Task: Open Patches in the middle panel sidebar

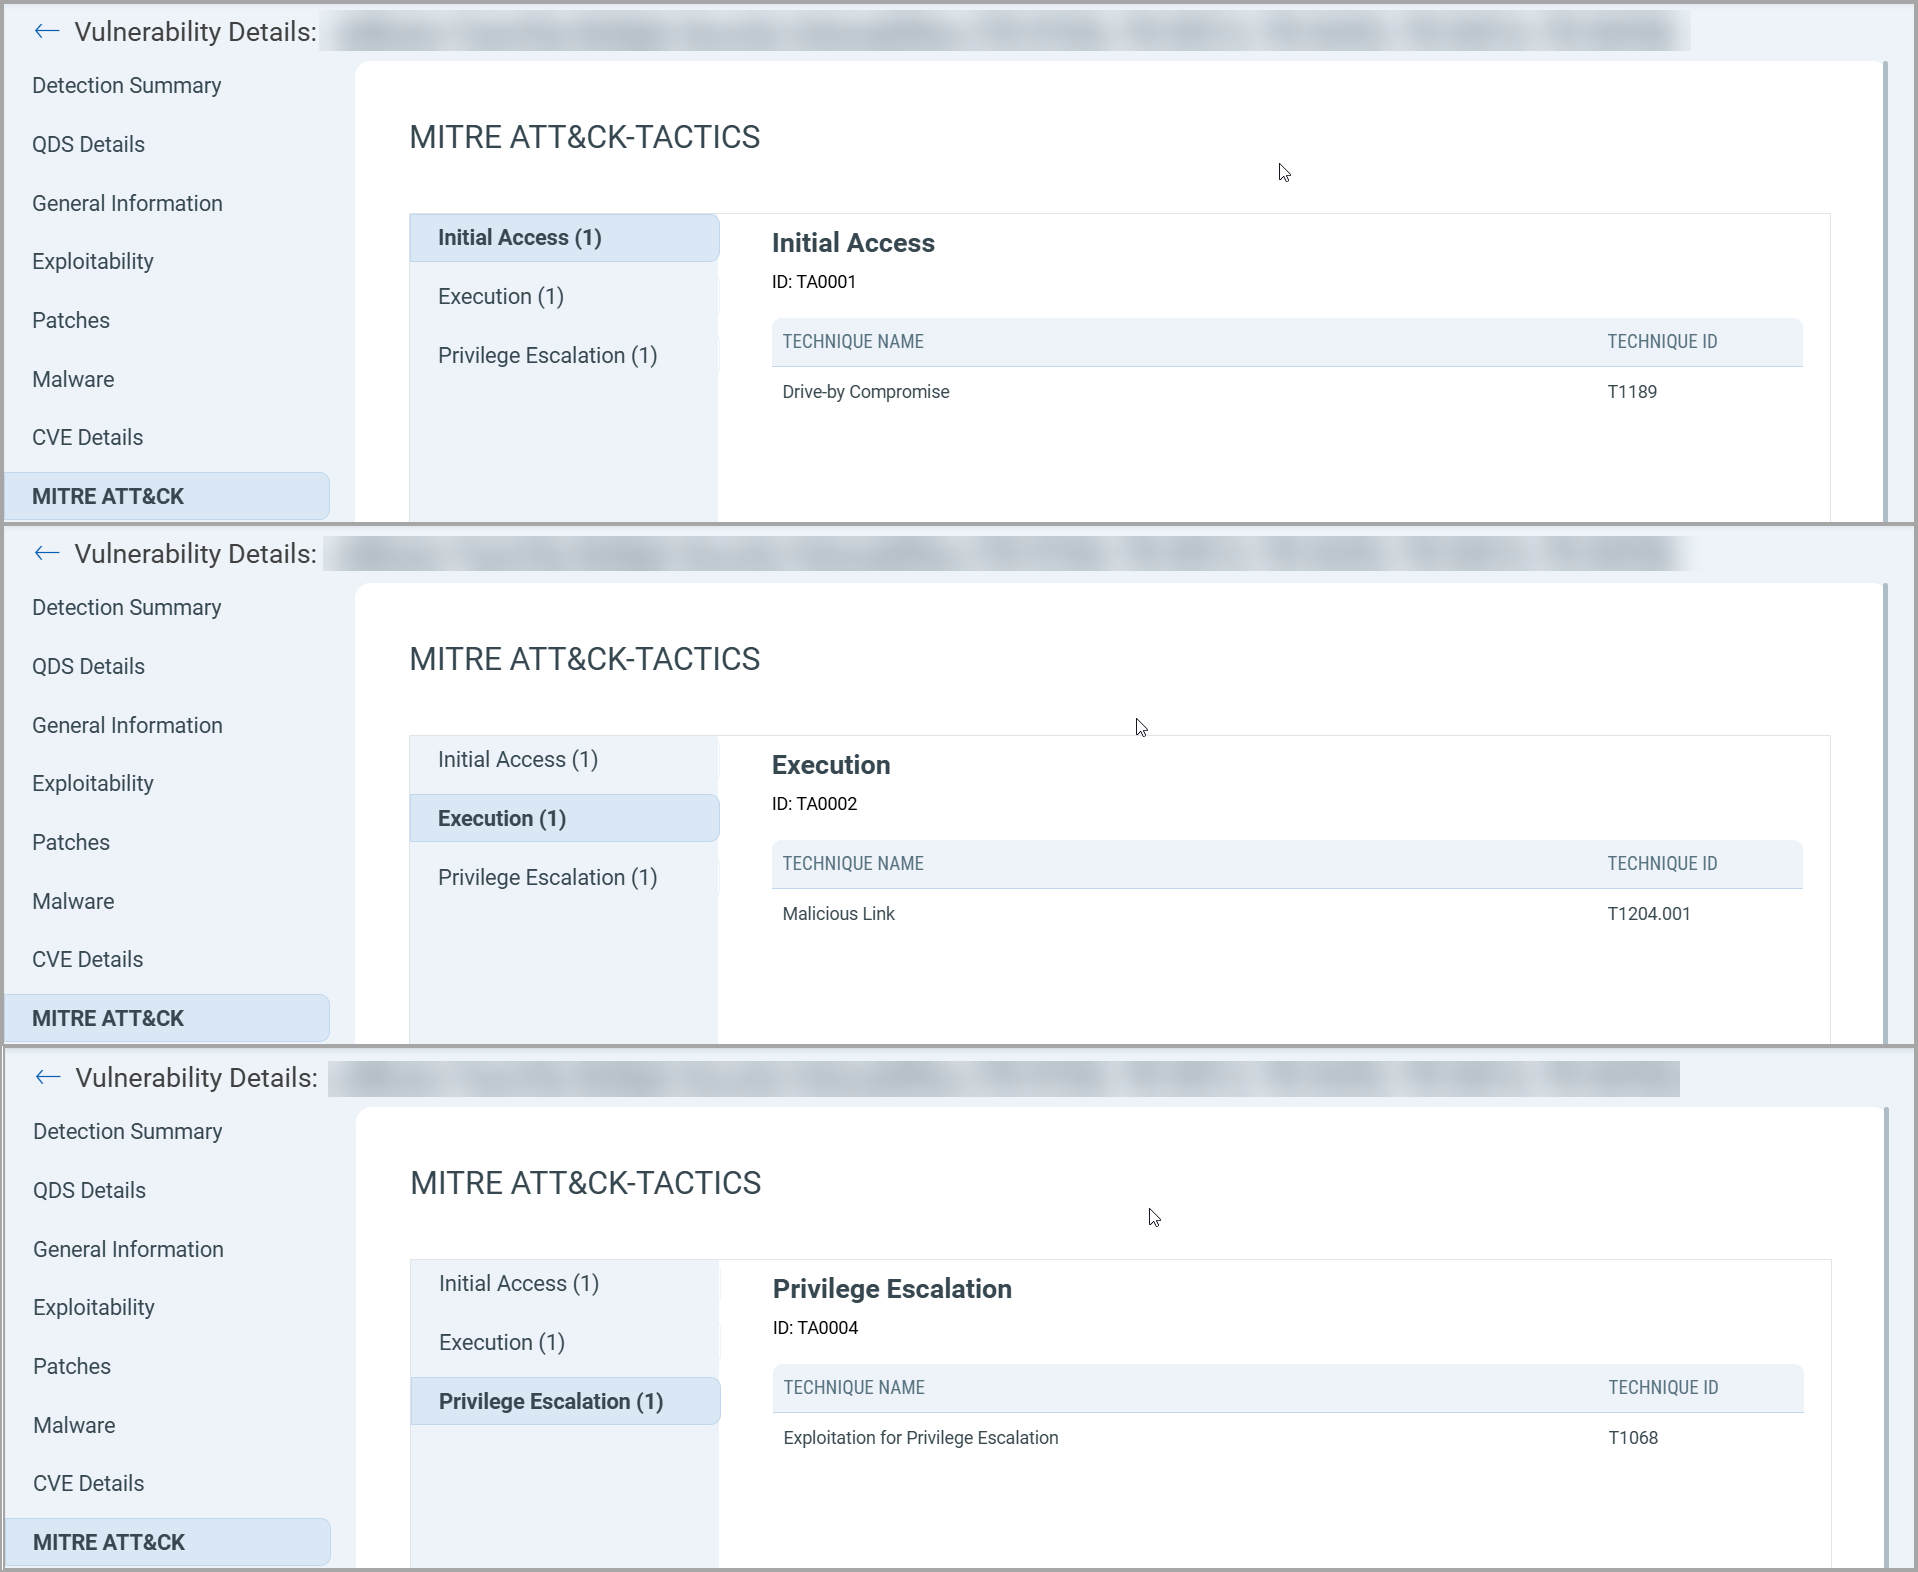Action: 71,842
